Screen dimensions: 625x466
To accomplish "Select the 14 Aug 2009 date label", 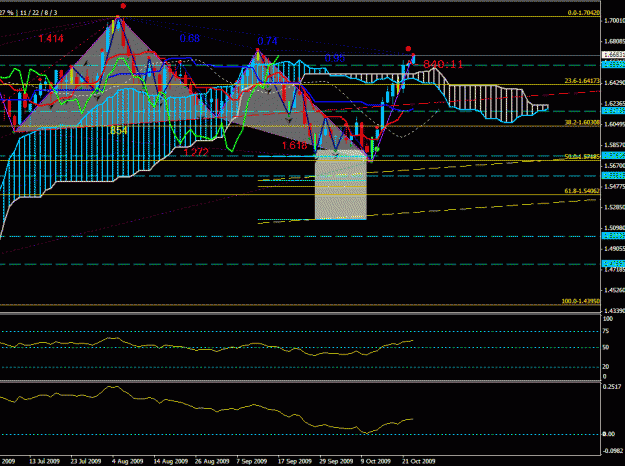I will [x=171, y=461].
